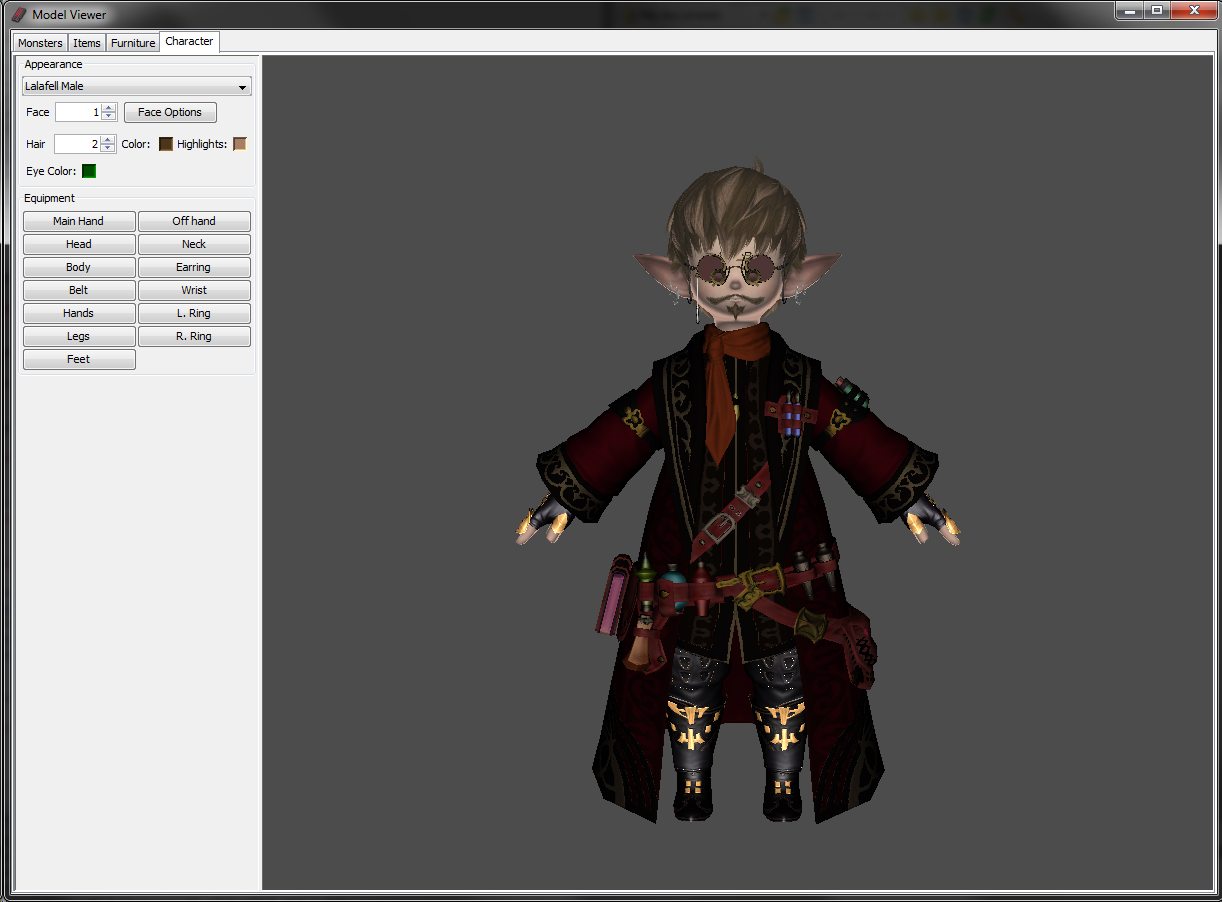Open the Earring equipment slot
The image size is (1222, 902).
click(194, 267)
